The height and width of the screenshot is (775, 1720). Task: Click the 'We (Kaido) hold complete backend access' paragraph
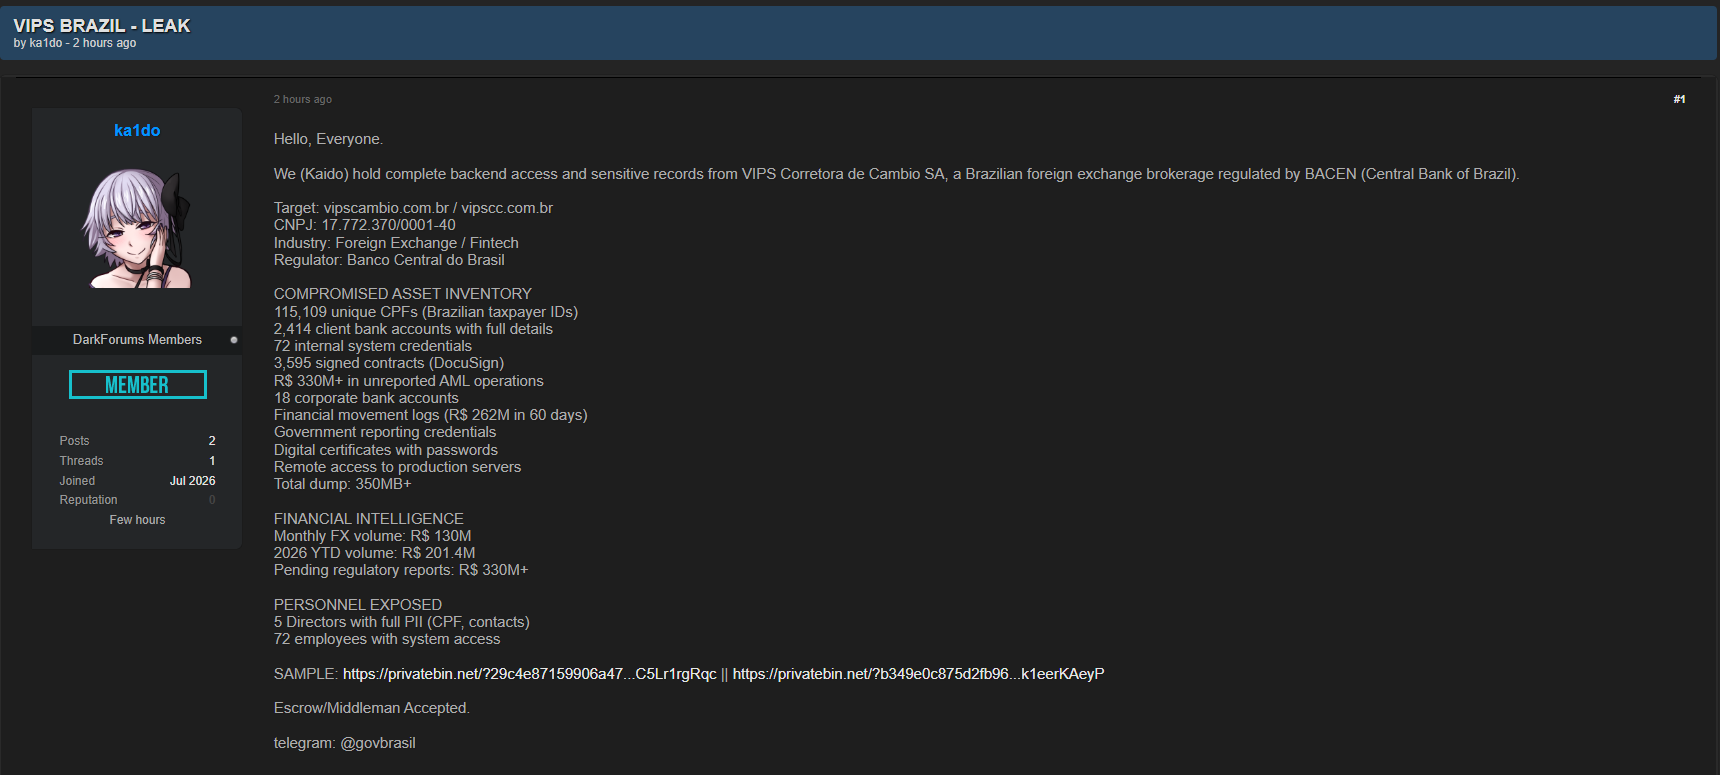(897, 174)
